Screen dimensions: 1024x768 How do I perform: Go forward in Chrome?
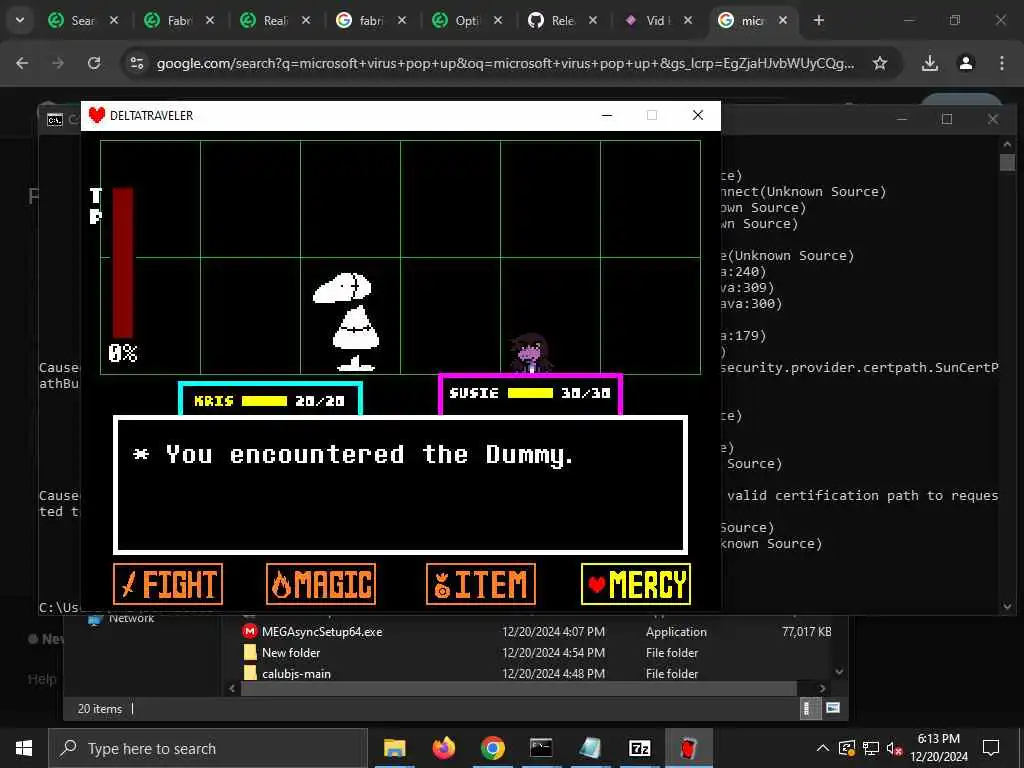58,63
